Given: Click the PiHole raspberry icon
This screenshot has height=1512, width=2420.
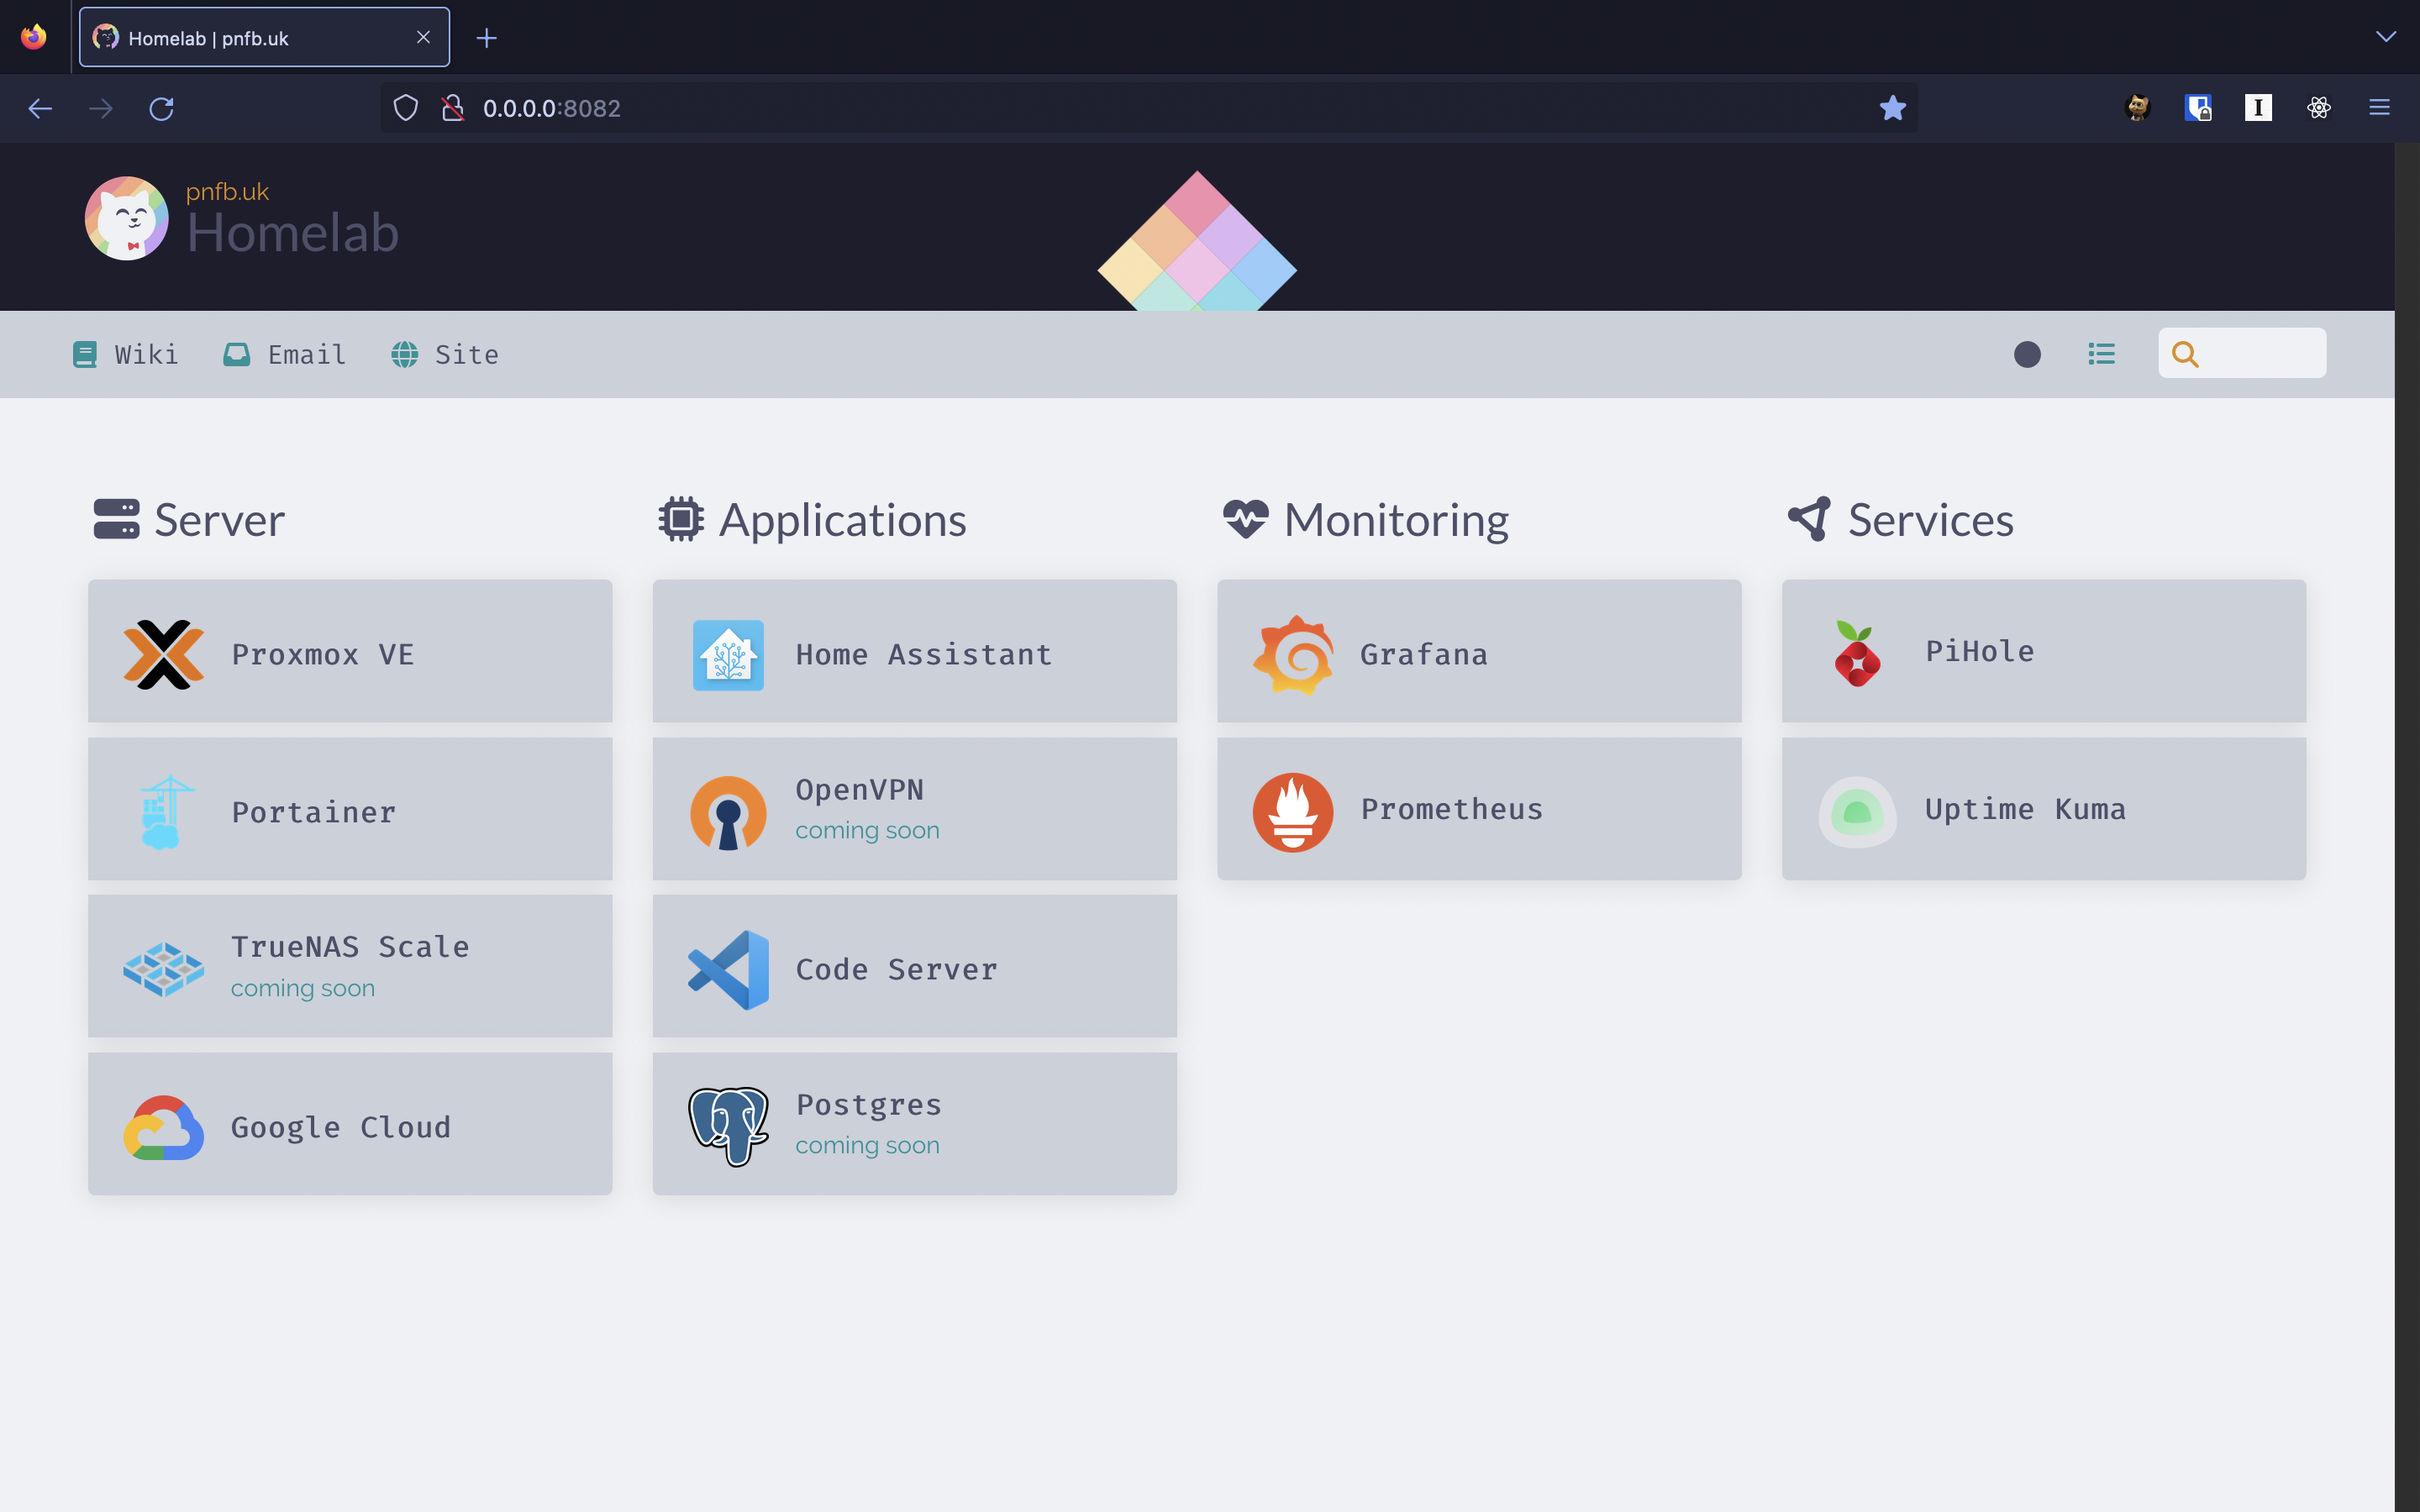Looking at the screenshot, I should click(1857, 654).
